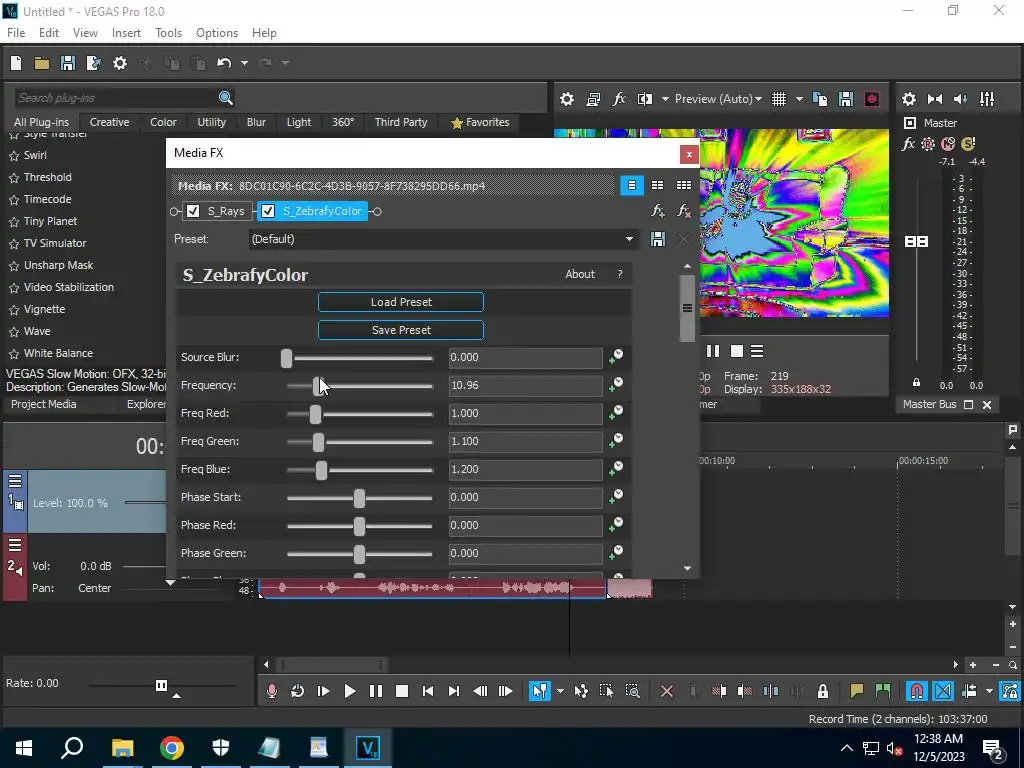
Task: Animate the Frequency parameter
Action: pyautogui.click(x=616, y=385)
